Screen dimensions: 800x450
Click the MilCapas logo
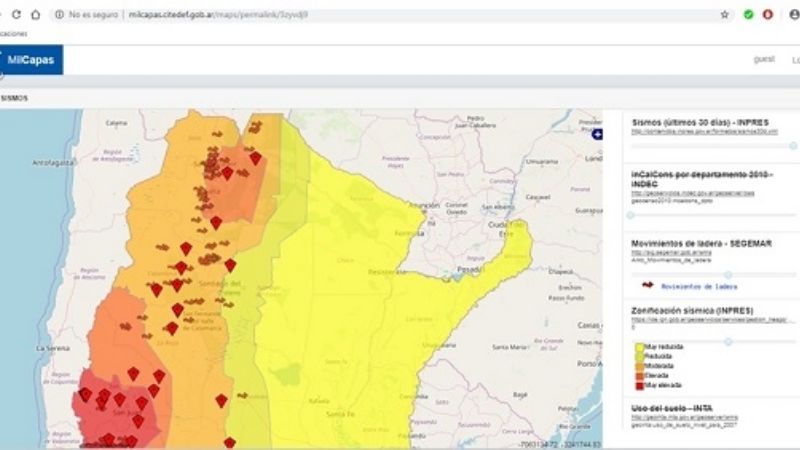tap(31, 60)
